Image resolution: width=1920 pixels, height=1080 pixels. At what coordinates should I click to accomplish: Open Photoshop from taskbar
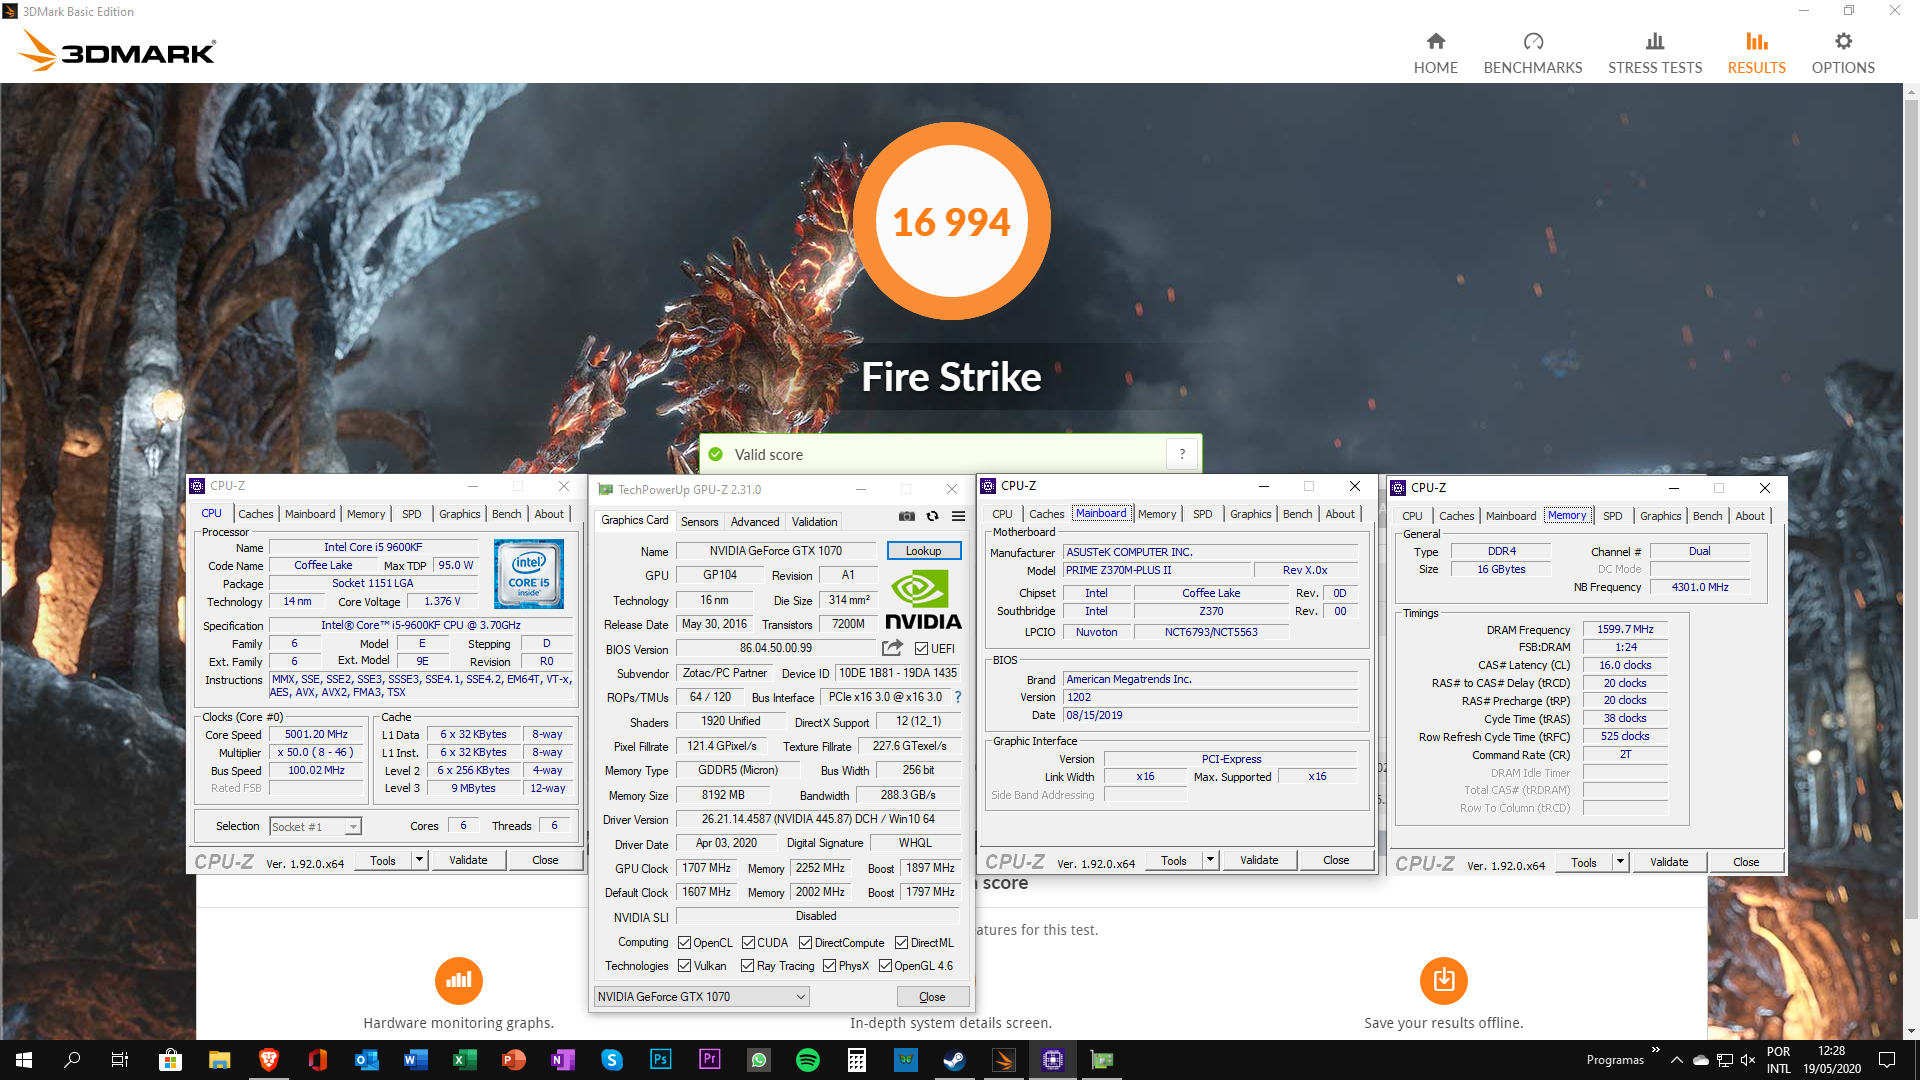(660, 1060)
